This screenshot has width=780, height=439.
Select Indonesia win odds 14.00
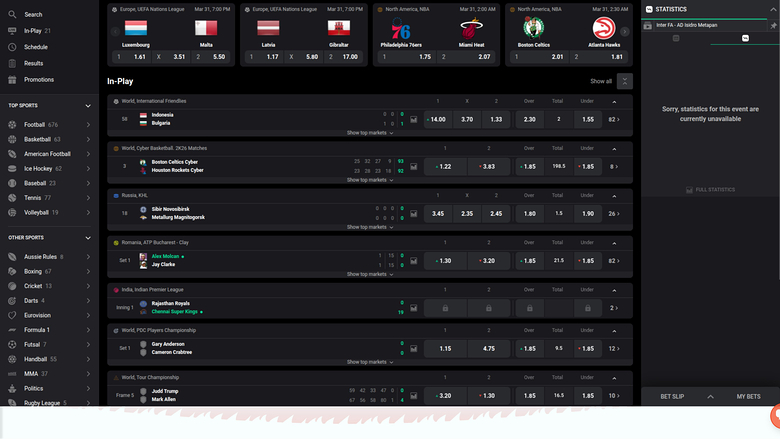(438, 119)
